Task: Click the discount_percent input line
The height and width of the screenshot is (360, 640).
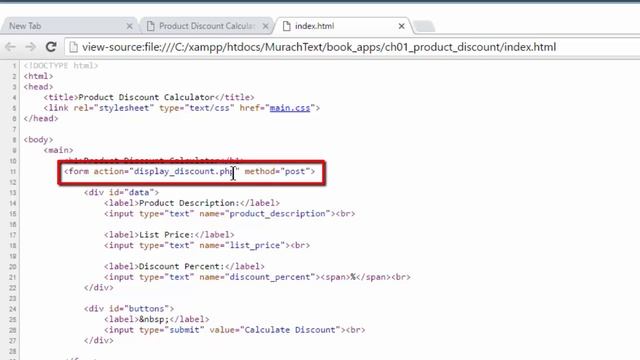Action: [257, 277]
